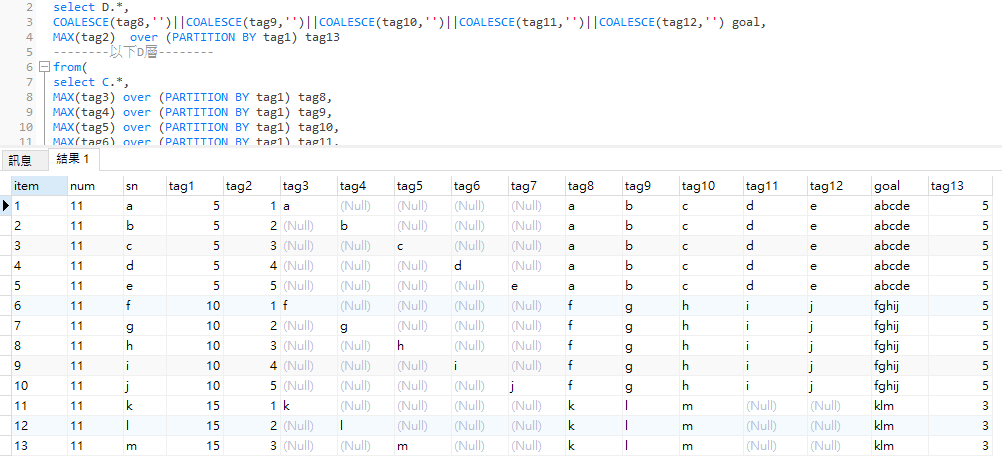Click the goal column header

coord(899,186)
